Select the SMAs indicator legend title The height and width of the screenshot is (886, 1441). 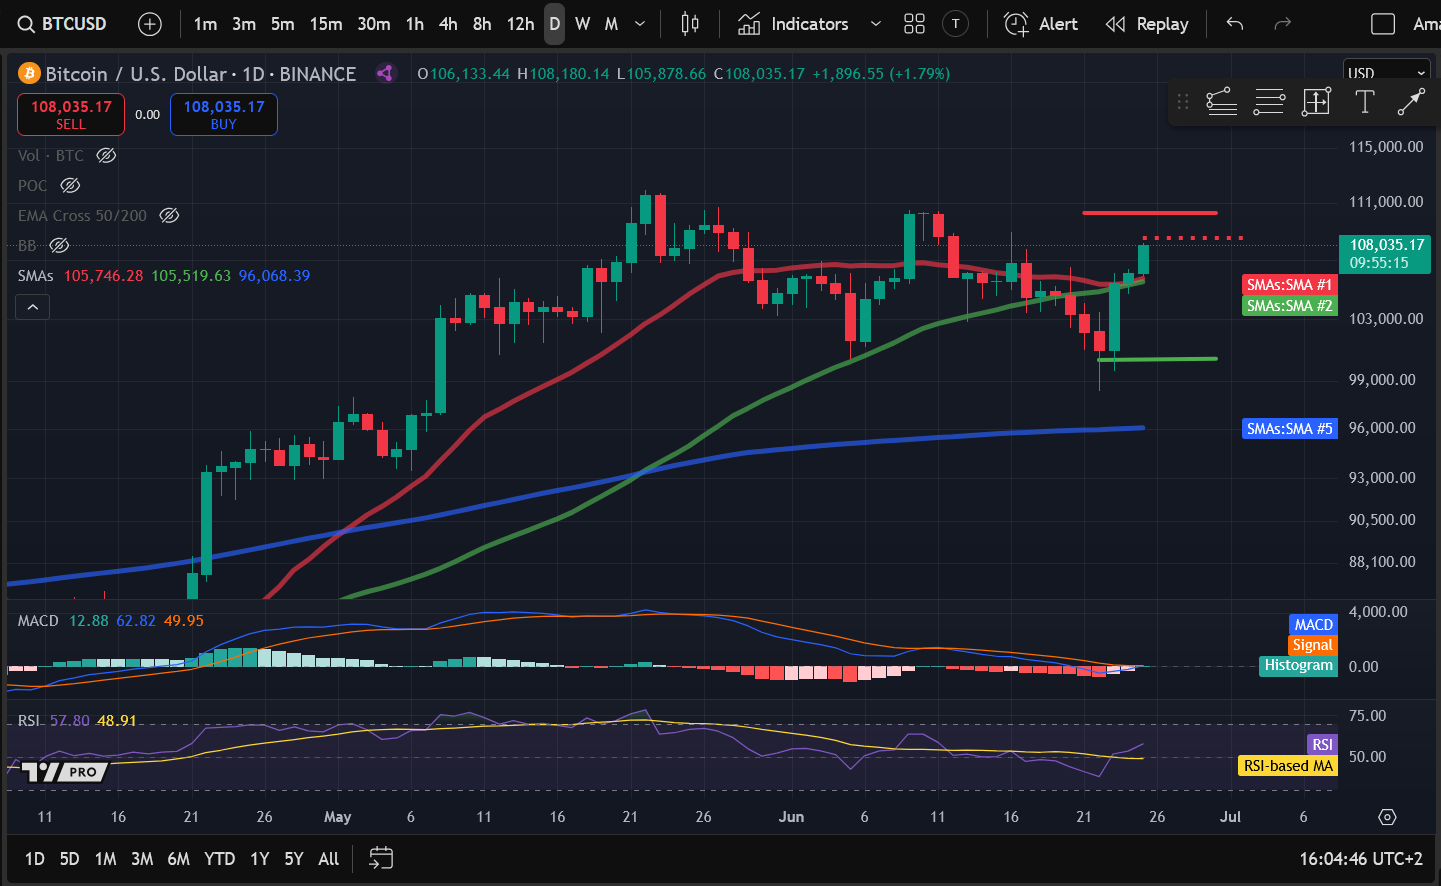35,275
